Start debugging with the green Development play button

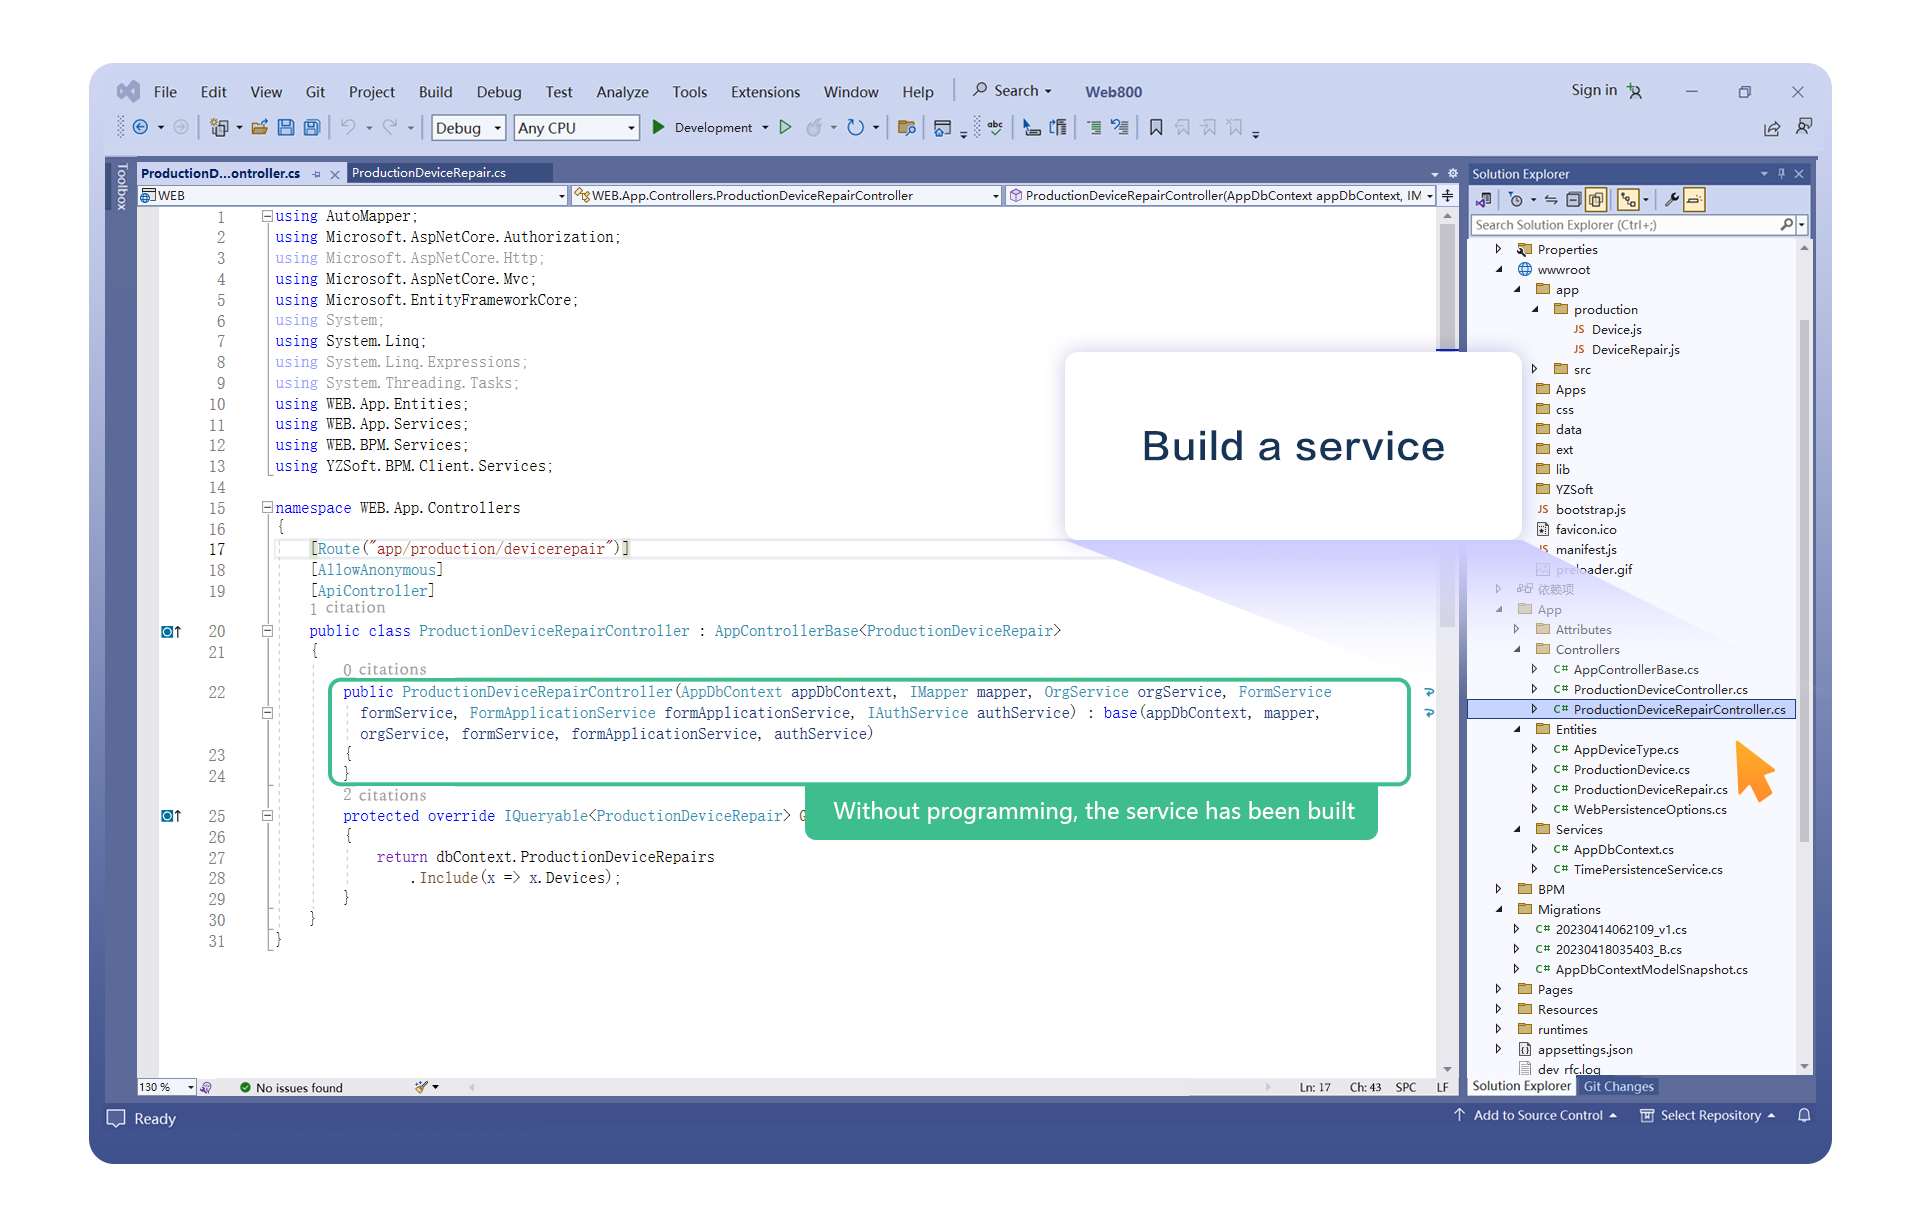659,128
